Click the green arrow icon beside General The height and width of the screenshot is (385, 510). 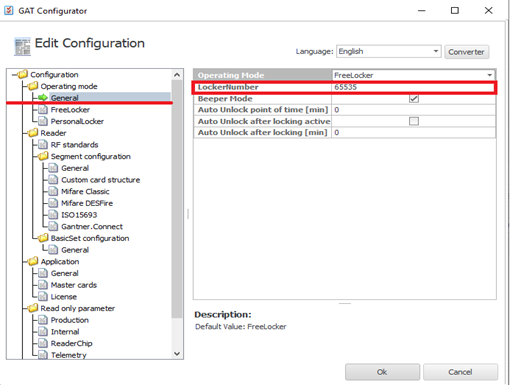click(43, 98)
